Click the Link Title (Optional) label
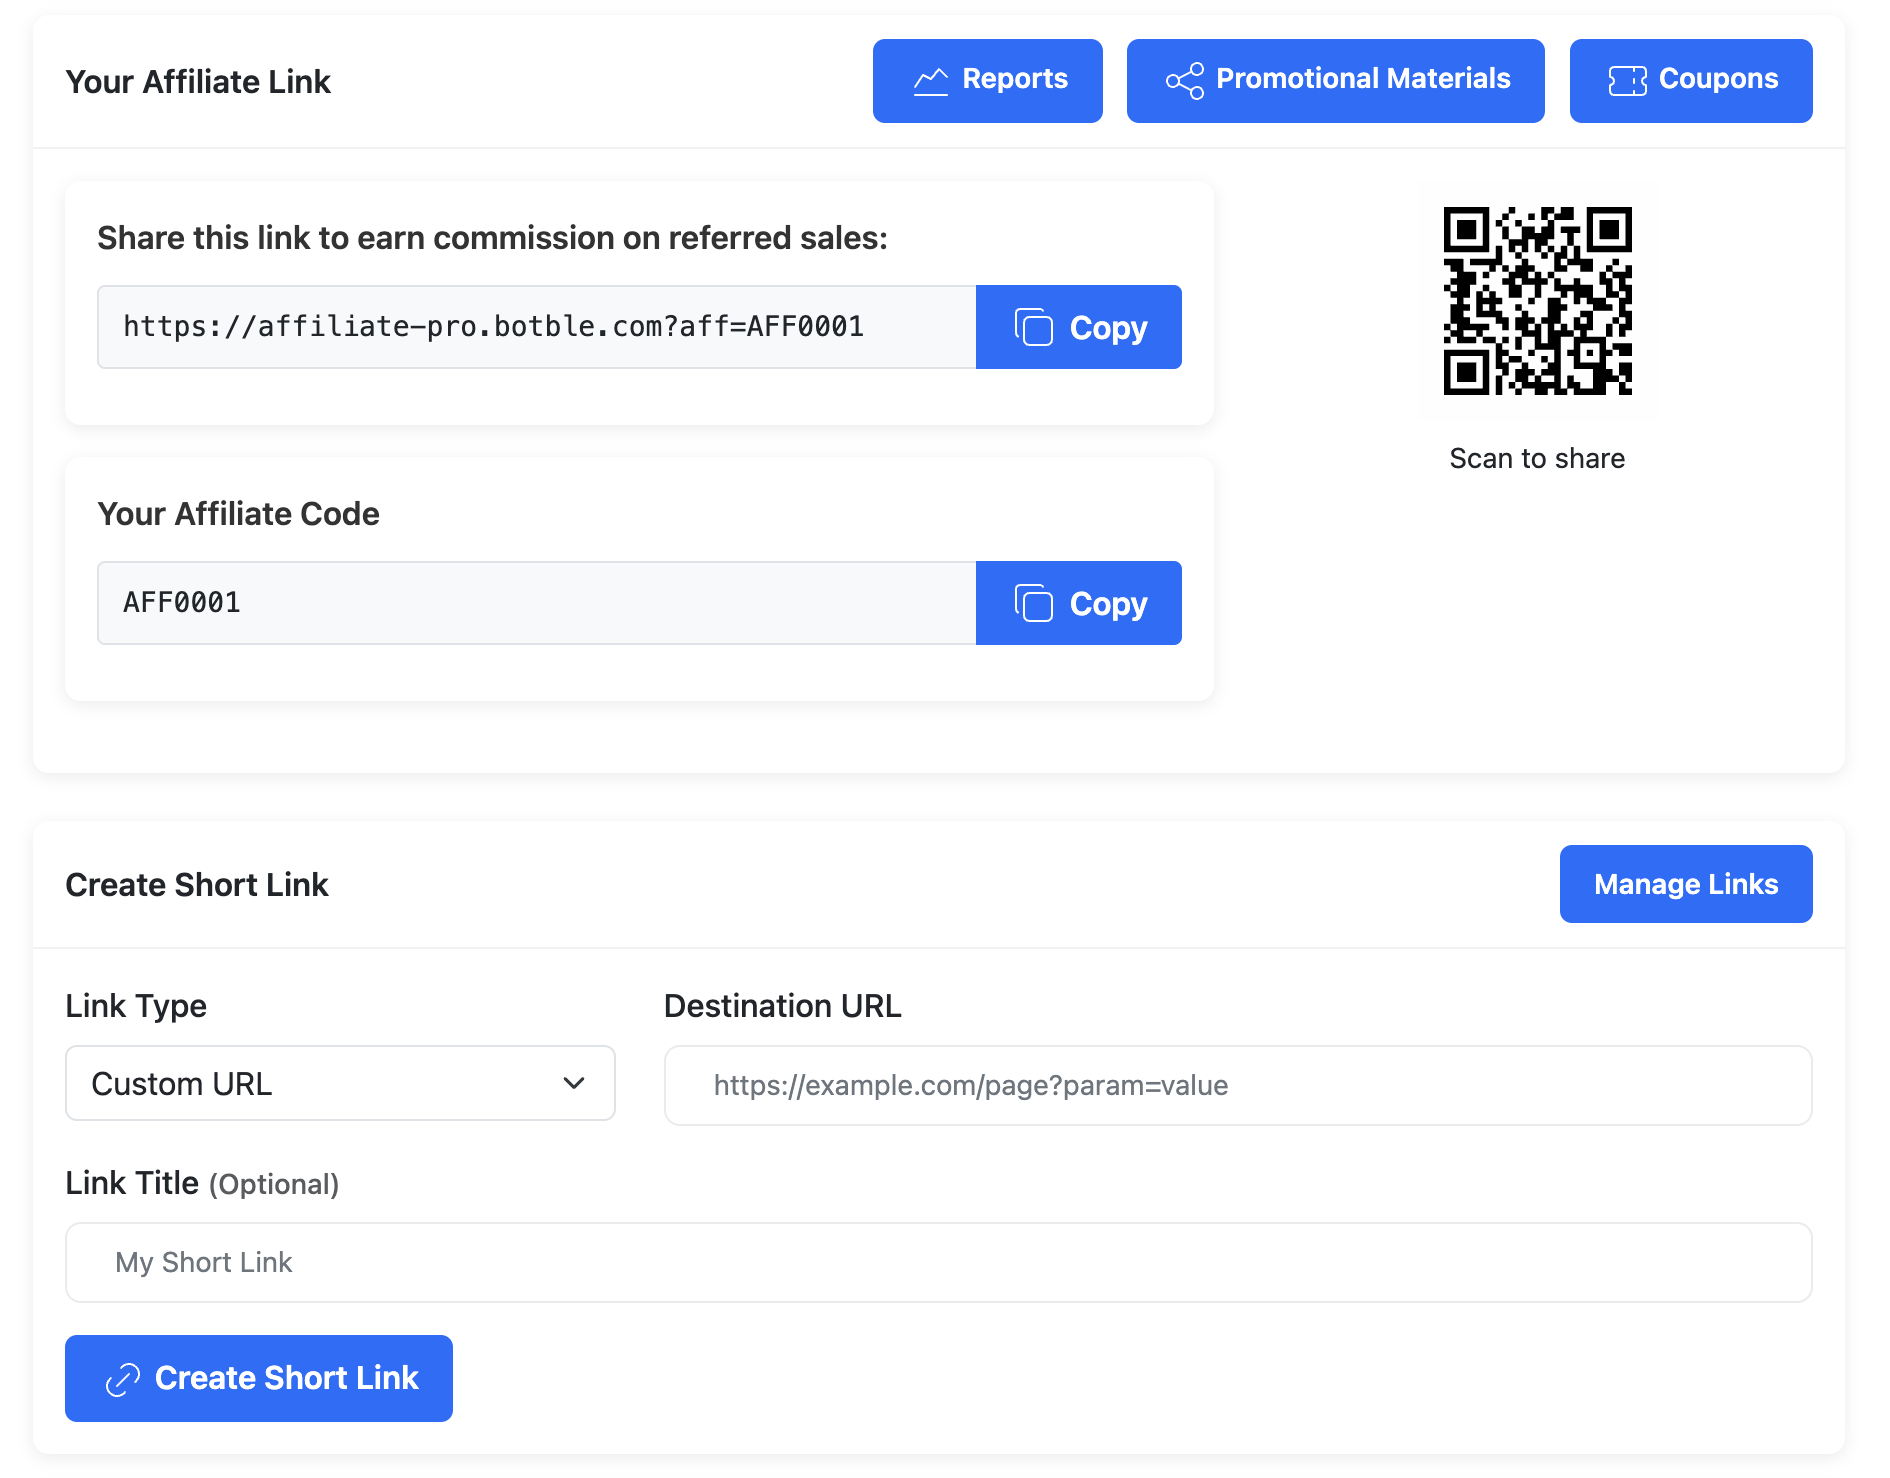 202,1183
